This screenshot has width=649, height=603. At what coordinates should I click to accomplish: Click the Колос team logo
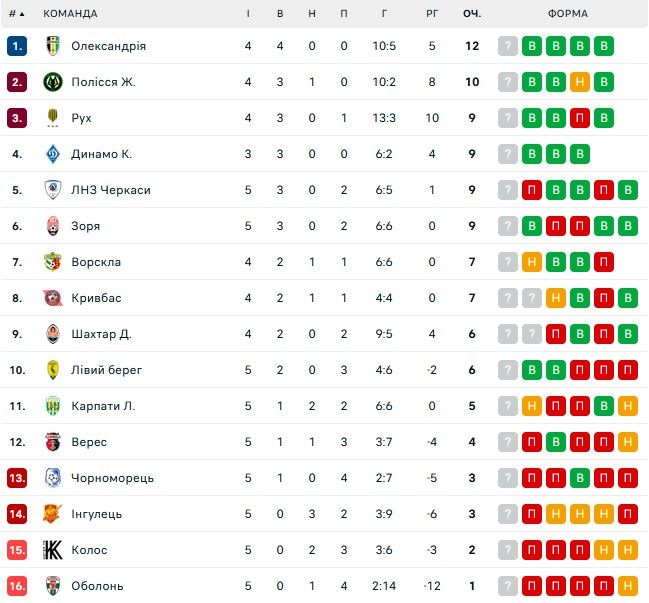pyautogui.click(x=53, y=550)
